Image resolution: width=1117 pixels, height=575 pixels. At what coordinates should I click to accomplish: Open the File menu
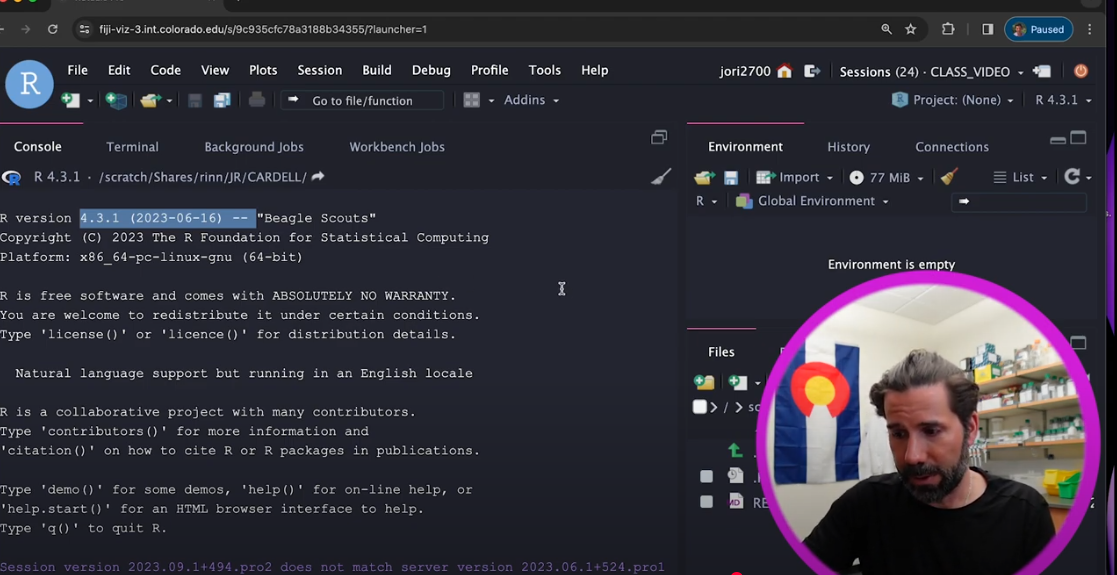[78, 70]
